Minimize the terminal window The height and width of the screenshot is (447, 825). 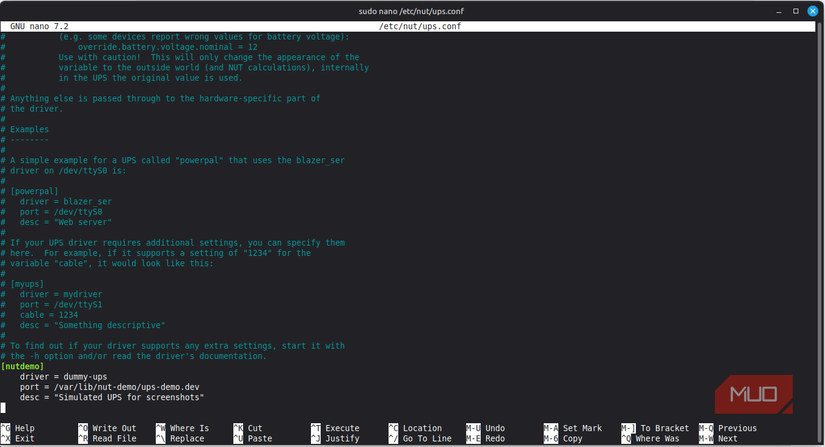(779, 11)
